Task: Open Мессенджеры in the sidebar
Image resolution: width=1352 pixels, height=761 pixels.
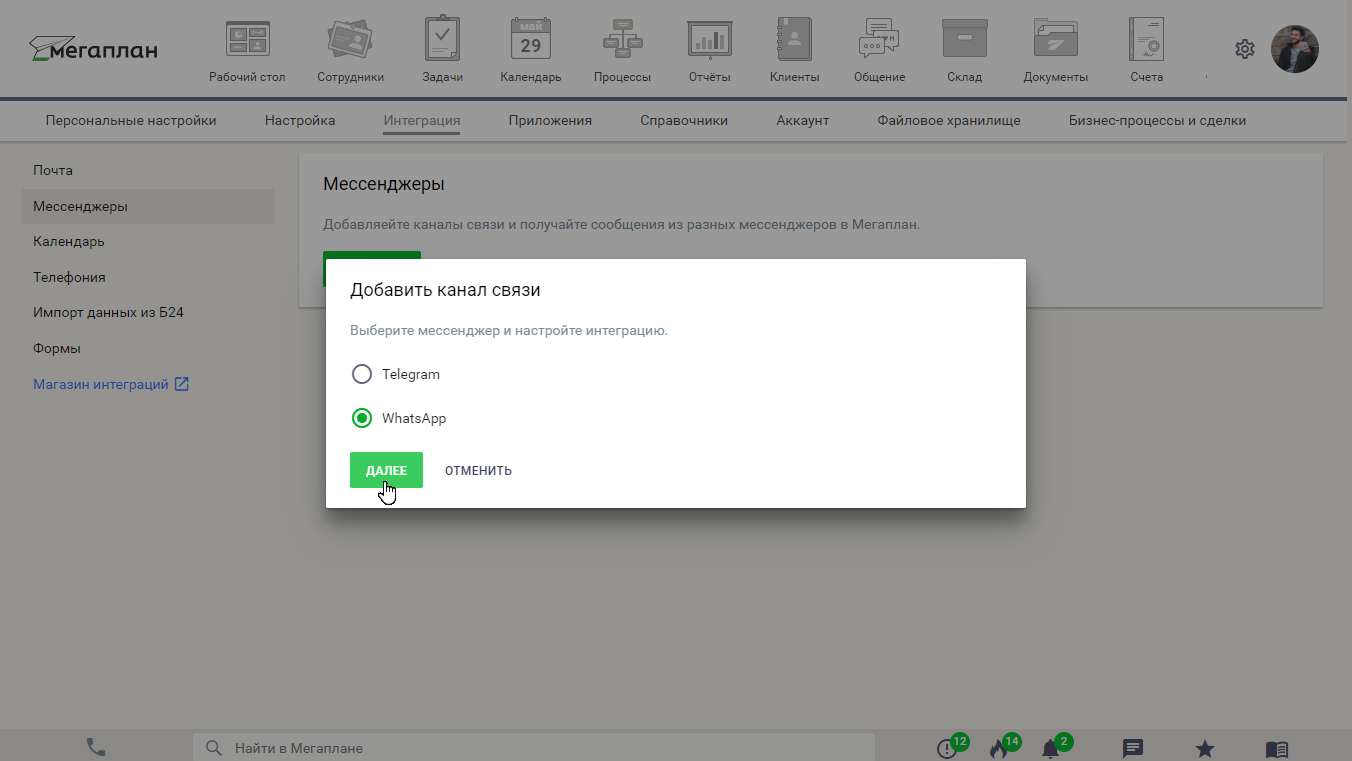Action: (x=148, y=207)
